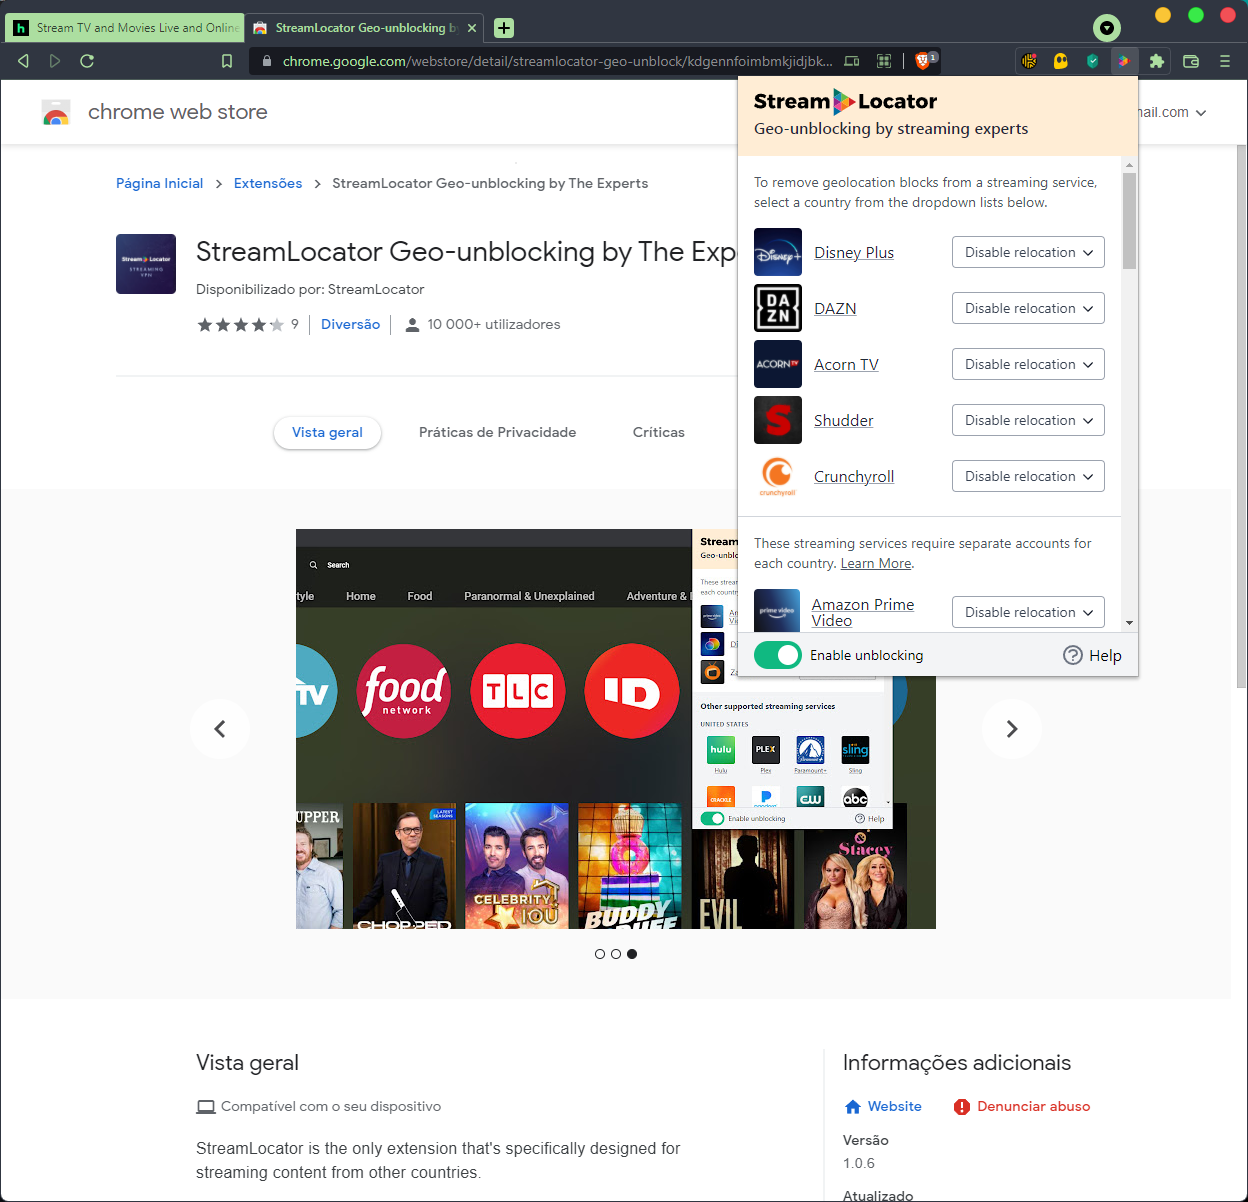1248x1202 pixels.
Task: Open the Brave wallet icon
Action: tap(1191, 61)
